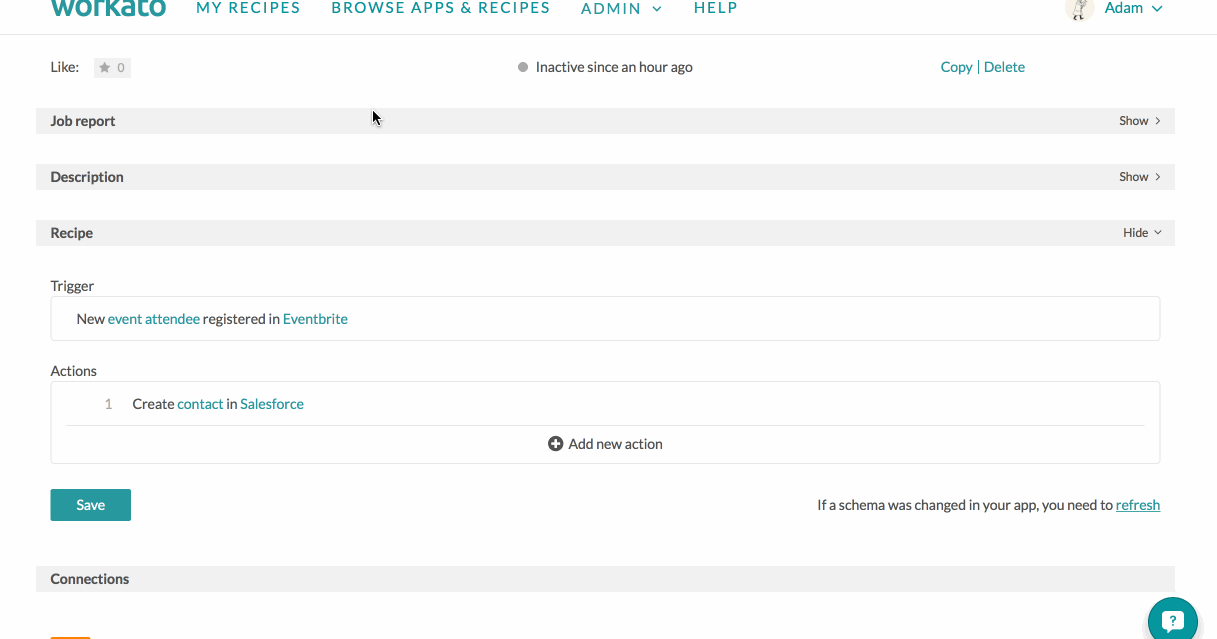Viewport: 1217px width, 639px height.
Task: Open the HELP menu item
Action: point(716,8)
